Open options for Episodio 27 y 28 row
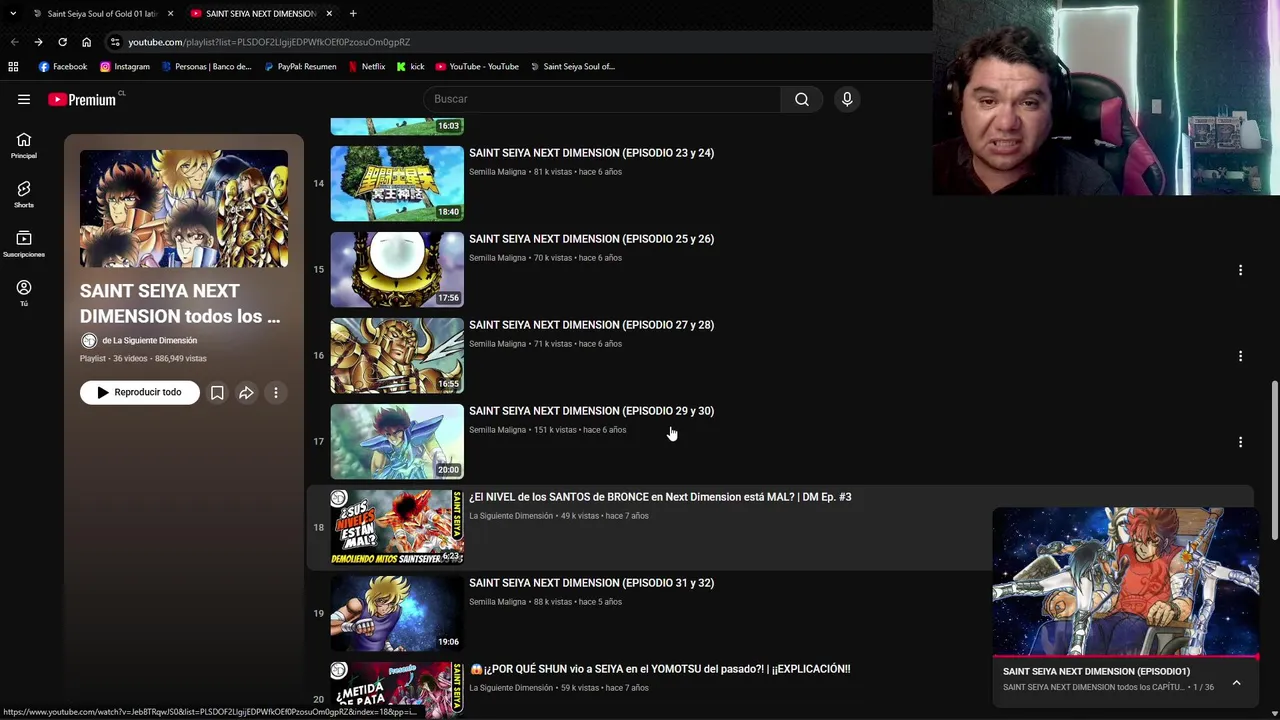 1240,356
